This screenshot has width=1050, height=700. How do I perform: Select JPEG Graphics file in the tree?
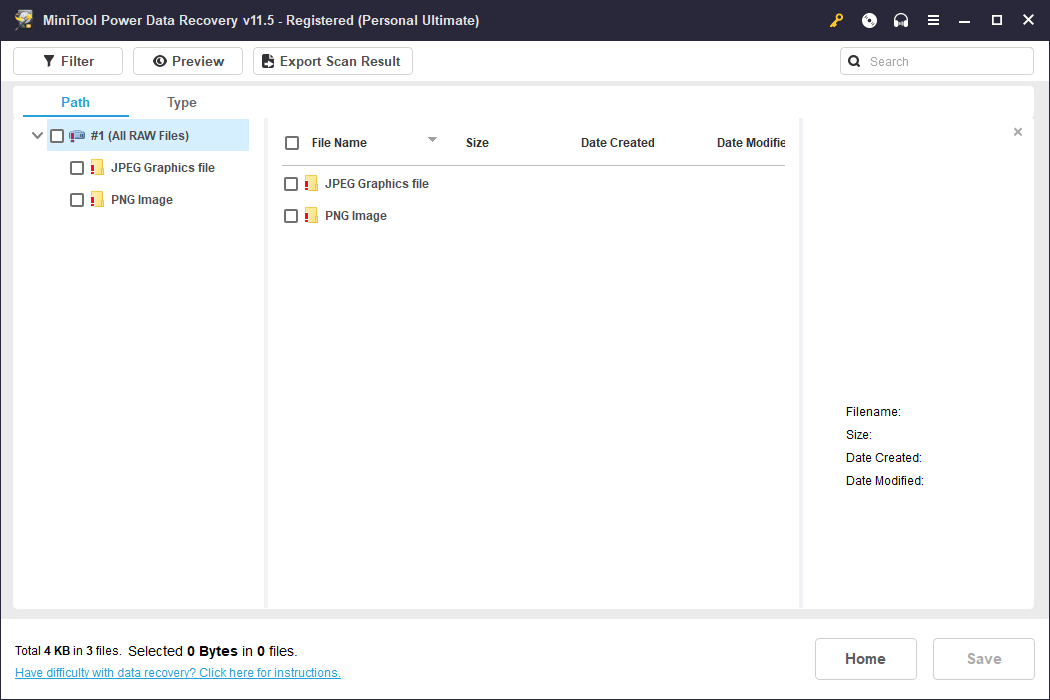tap(163, 167)
